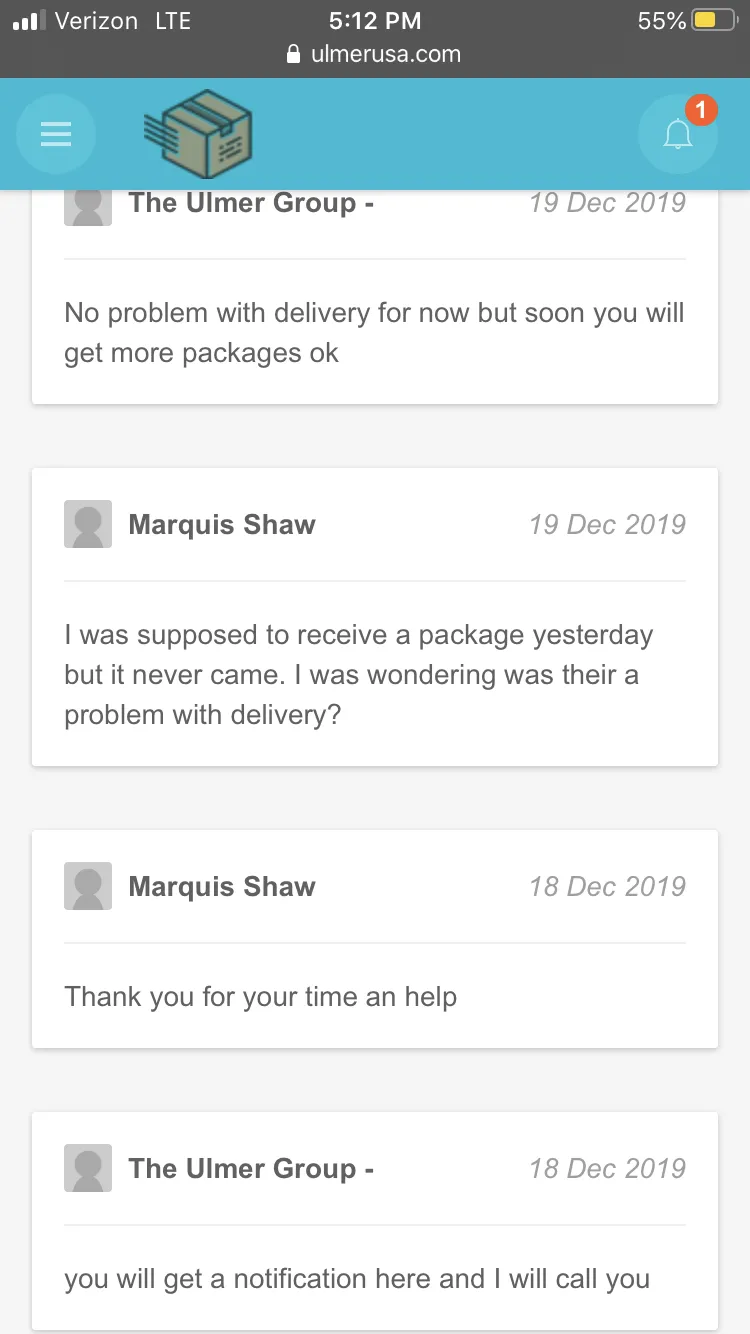The image size is (750, 1334).
Task: Tap Marquis Shaw's avatar on 19 Dec message
Action: coord(88,524)
